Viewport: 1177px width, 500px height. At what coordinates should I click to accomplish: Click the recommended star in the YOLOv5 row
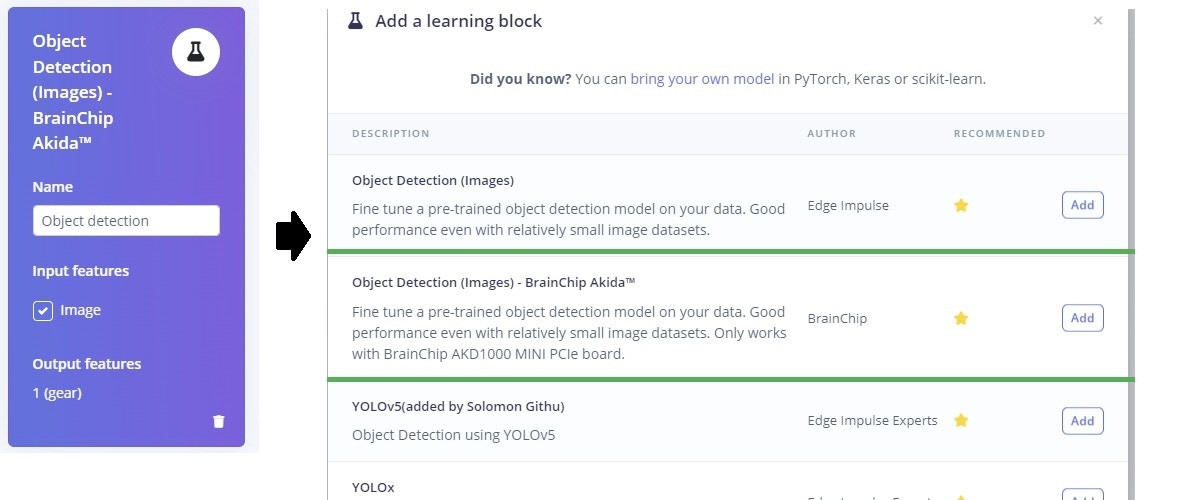(961, 420)
